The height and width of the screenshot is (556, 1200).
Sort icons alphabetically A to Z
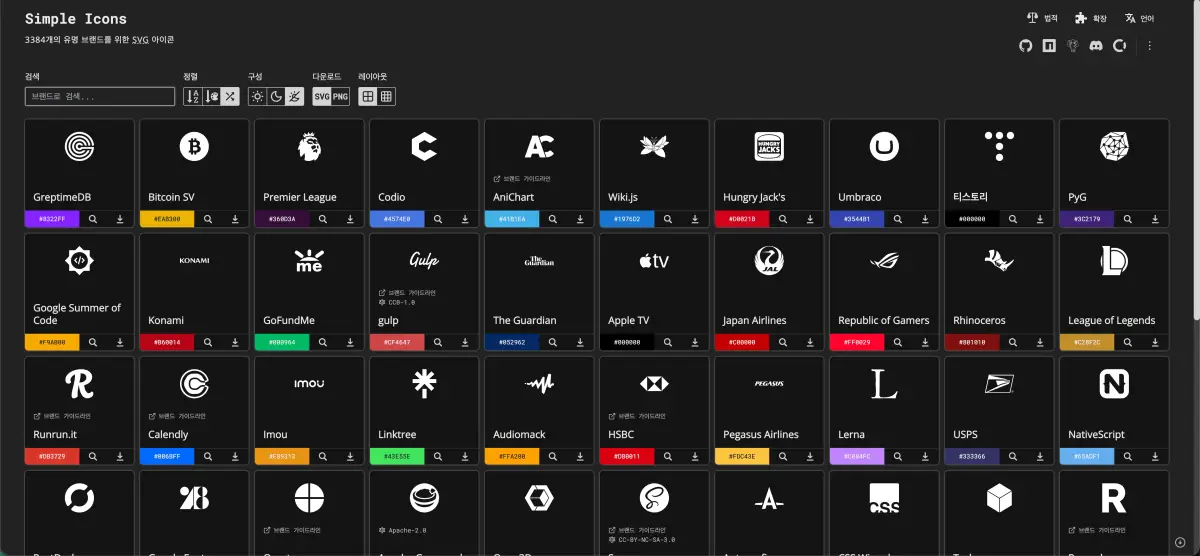(193, 96)
